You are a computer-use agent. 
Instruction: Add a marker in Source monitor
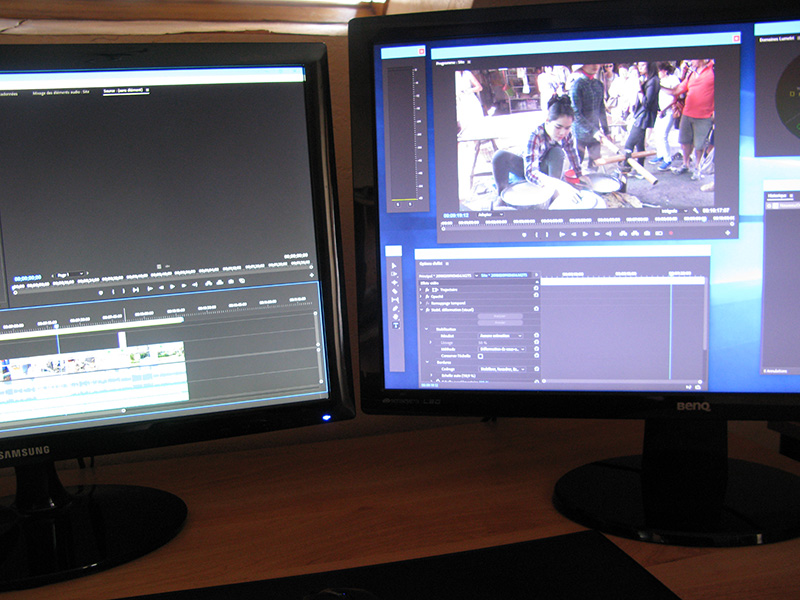click(x=101, y=292)
